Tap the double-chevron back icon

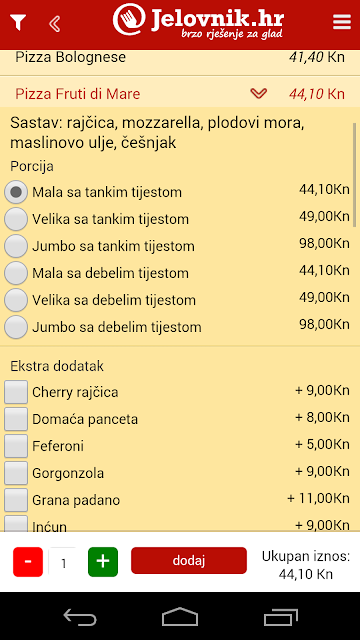54,24
